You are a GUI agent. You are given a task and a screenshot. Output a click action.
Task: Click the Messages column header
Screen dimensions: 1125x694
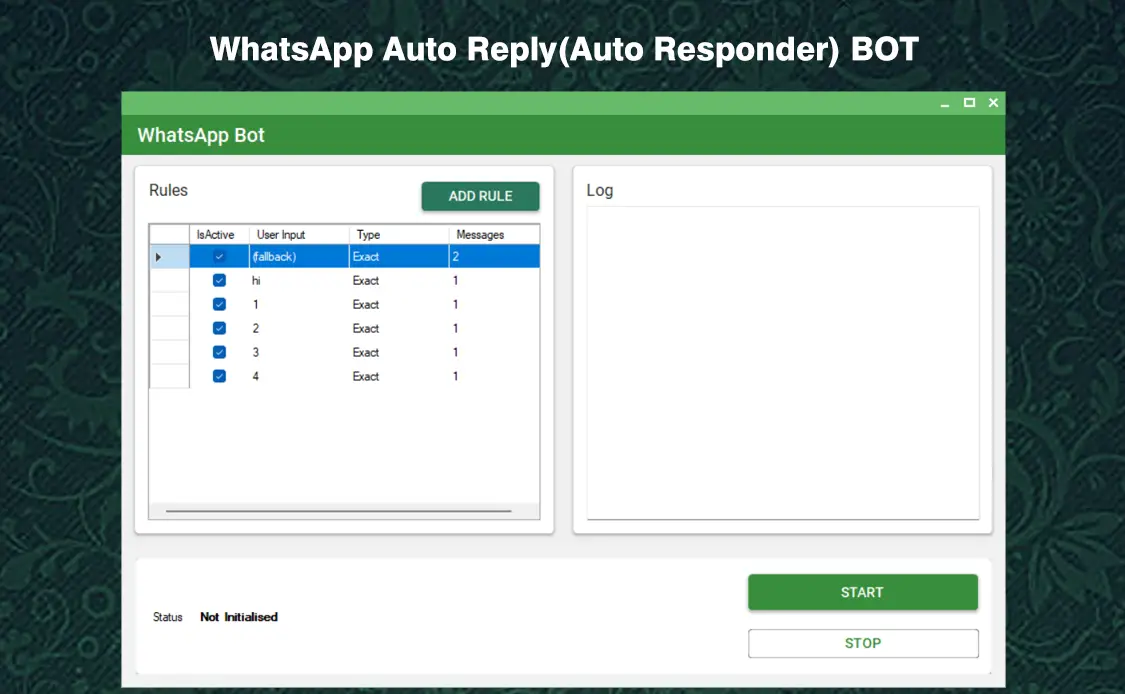(481, 235)
